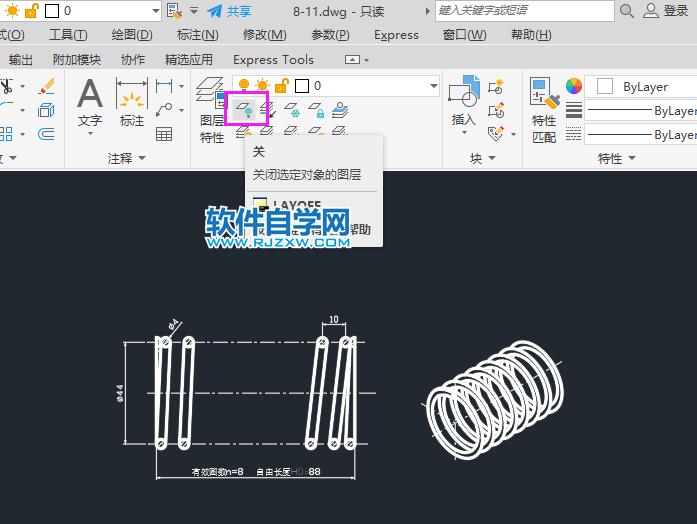Expand the 特性 properties panel
The width and height of the screenshot is (697, 524).
[616, 158]
